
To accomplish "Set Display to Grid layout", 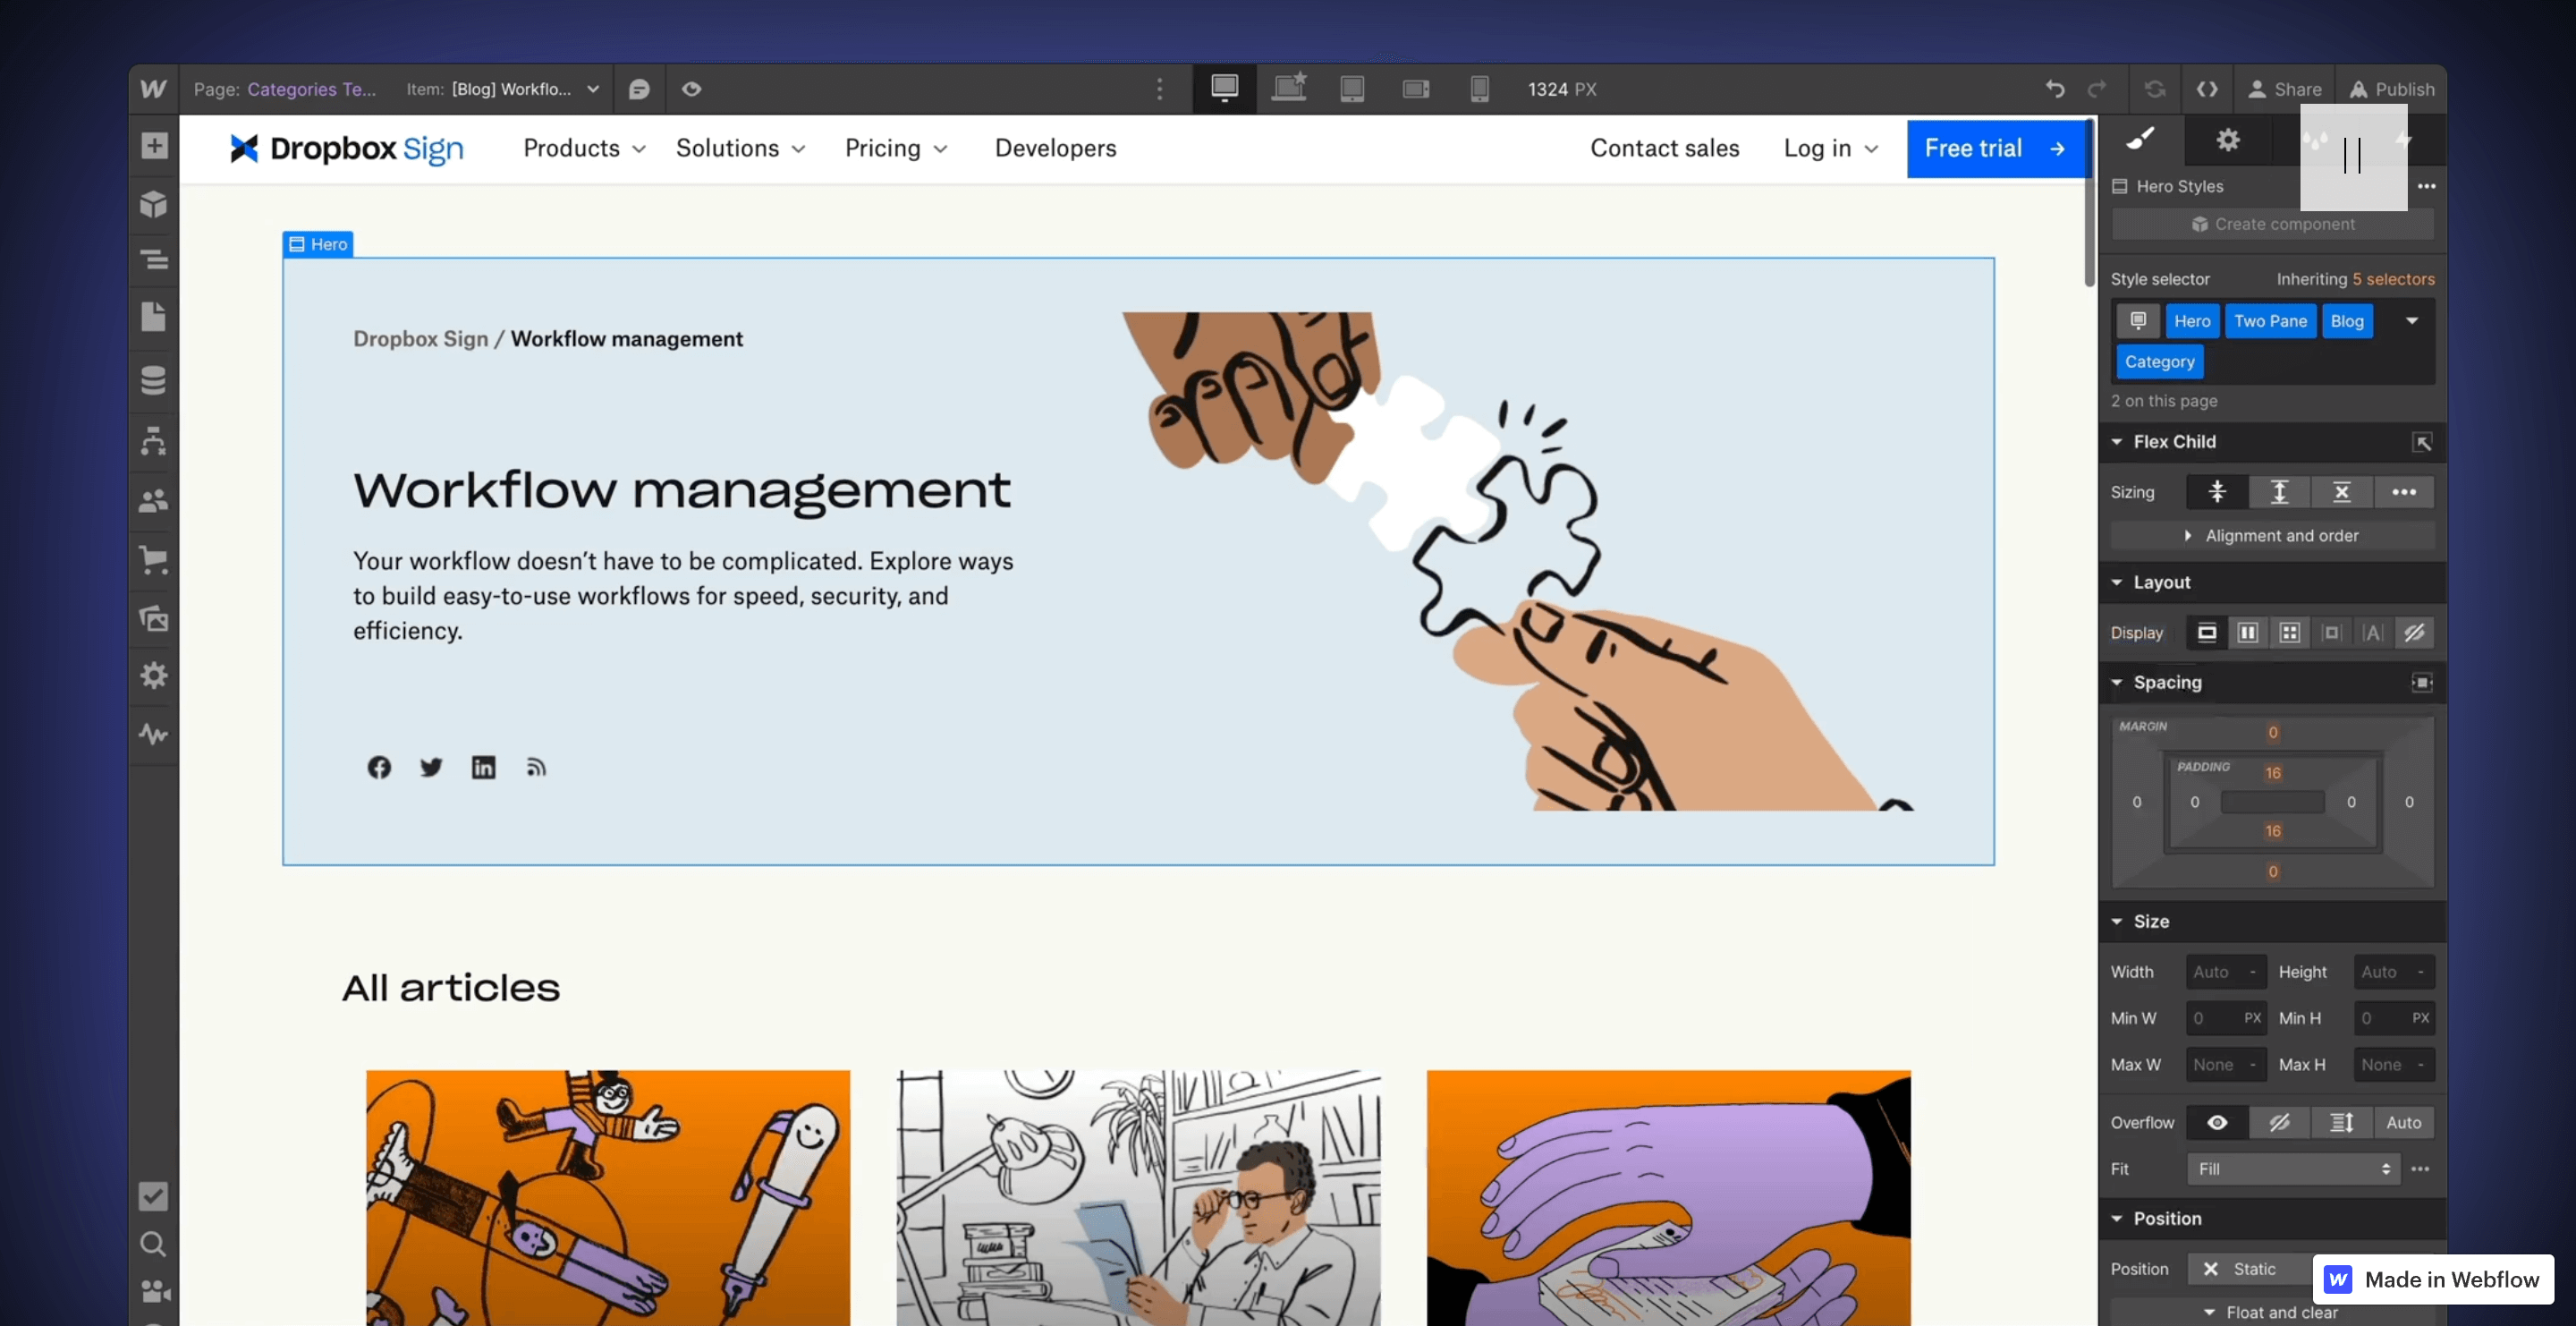I will tap(2290, 632).
